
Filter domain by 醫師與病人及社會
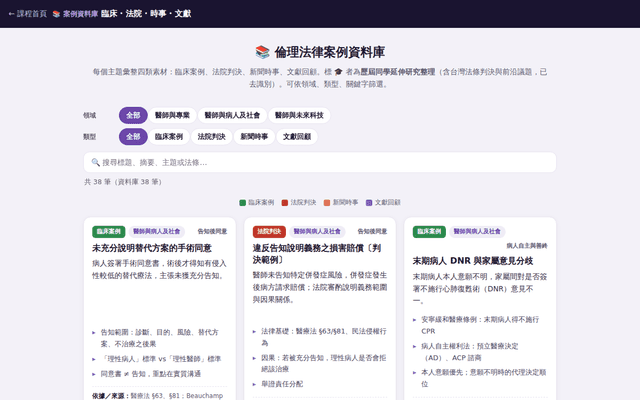[x=232, y=115]
